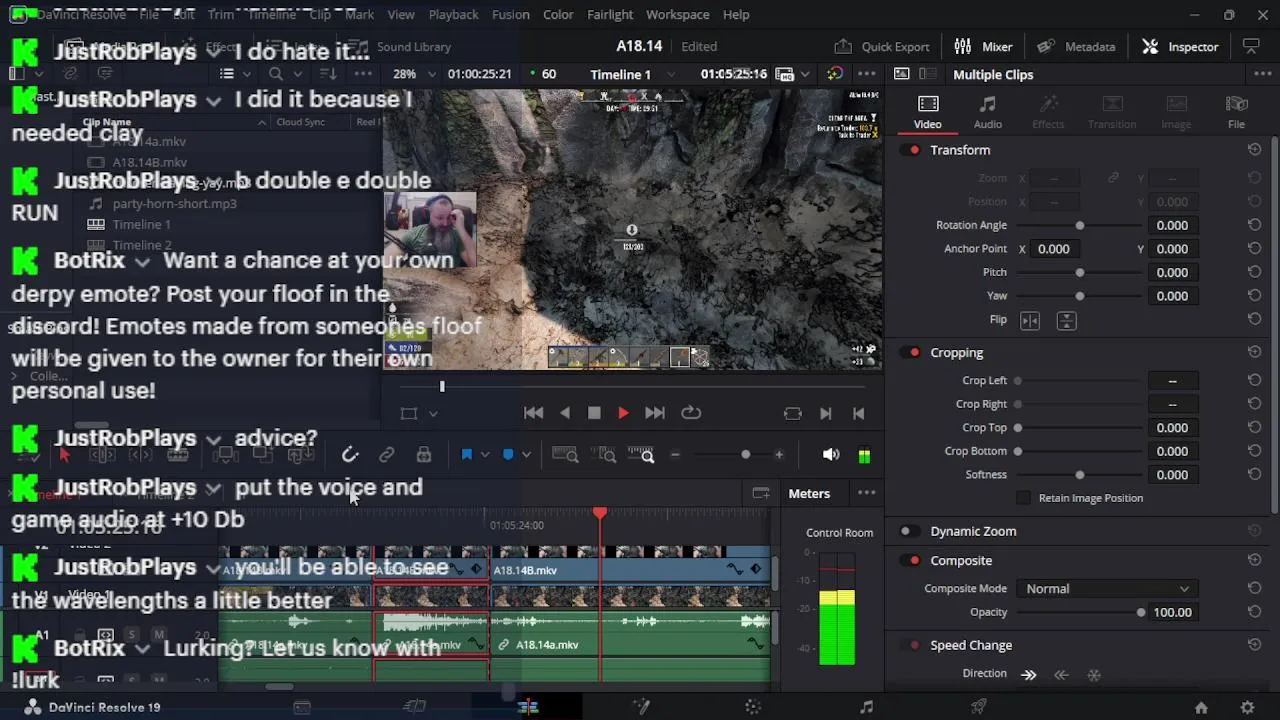1280x720 pixels.
Task: Switch to the Inspector Audio tab
Action: [988, 112]
